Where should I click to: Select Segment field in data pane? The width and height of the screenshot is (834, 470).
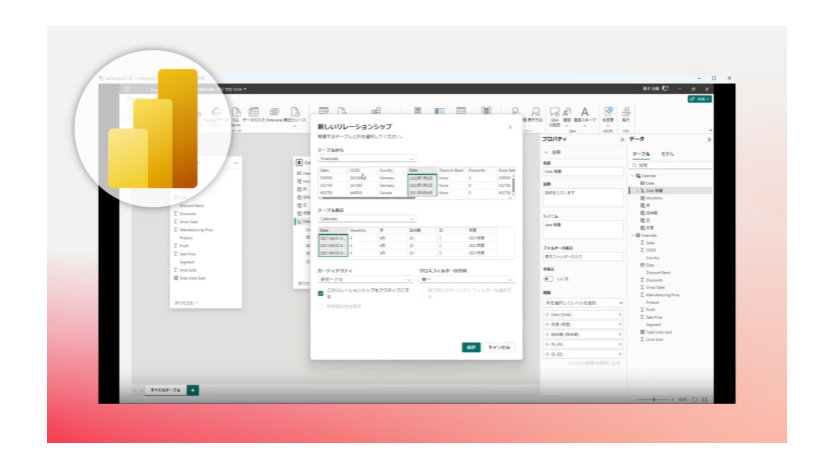(654, 324)
